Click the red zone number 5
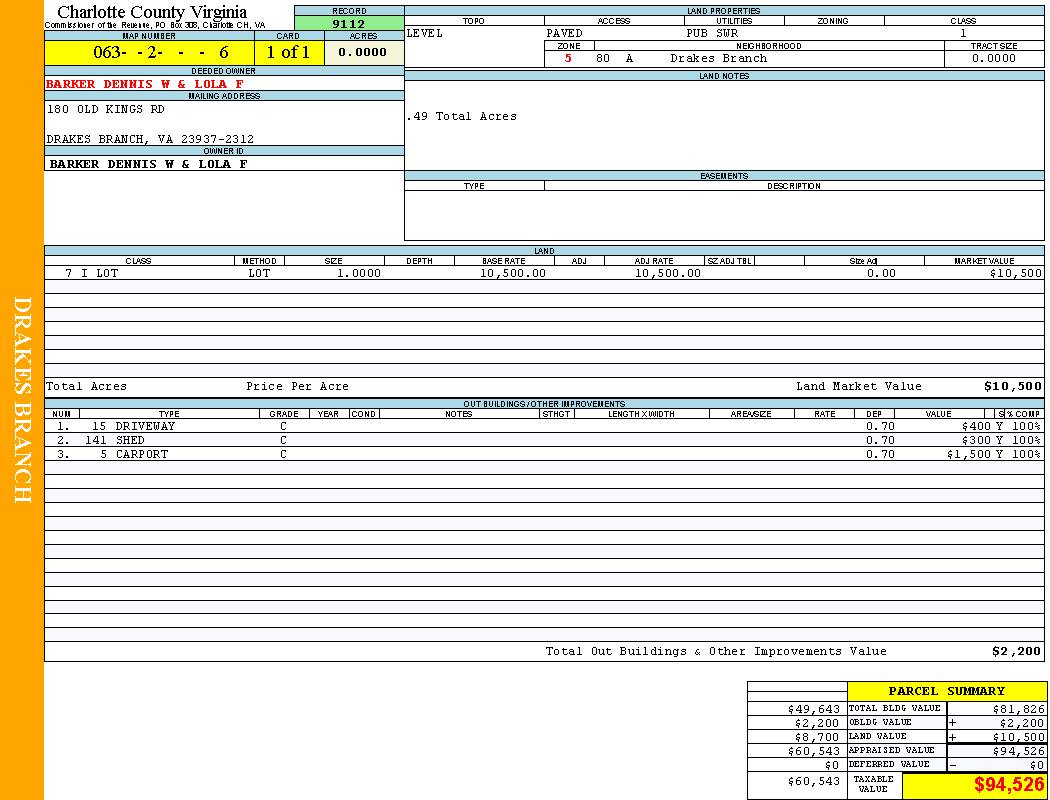1050x800 pixels. click(x=568, y=58)
